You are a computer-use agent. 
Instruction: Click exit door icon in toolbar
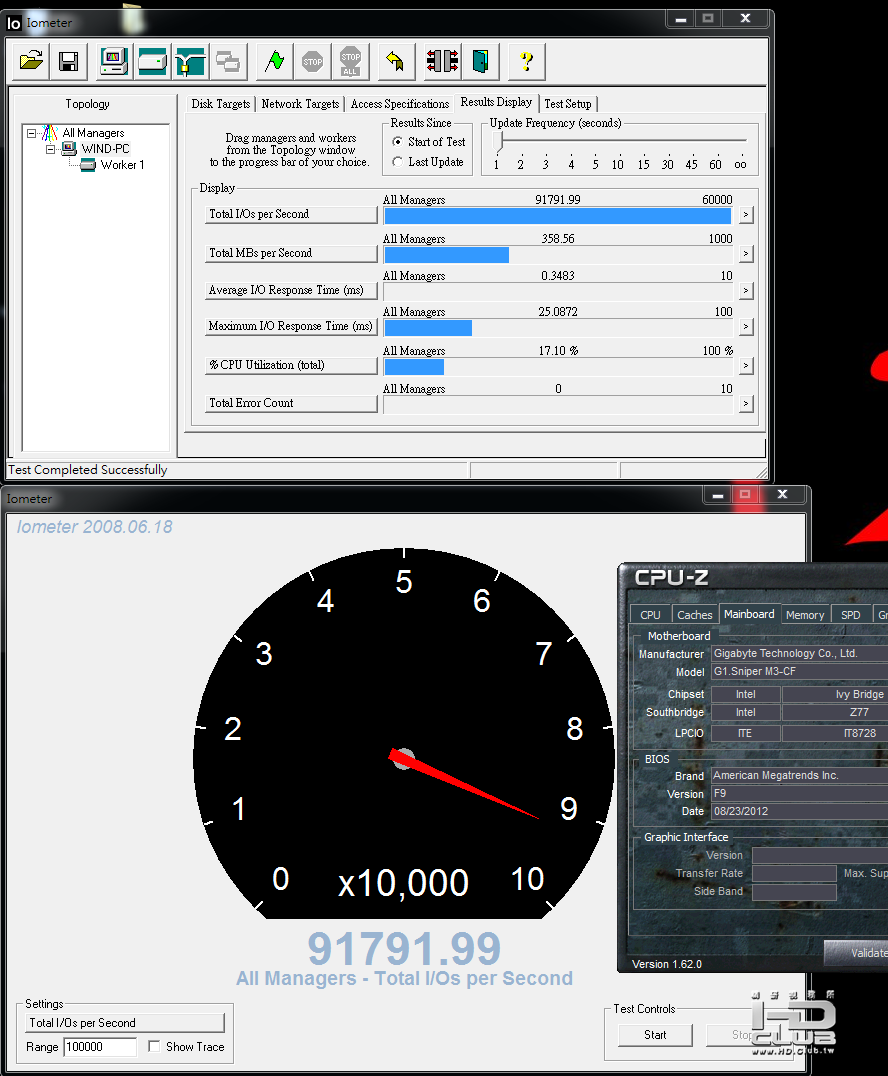[x=480, y=61]
